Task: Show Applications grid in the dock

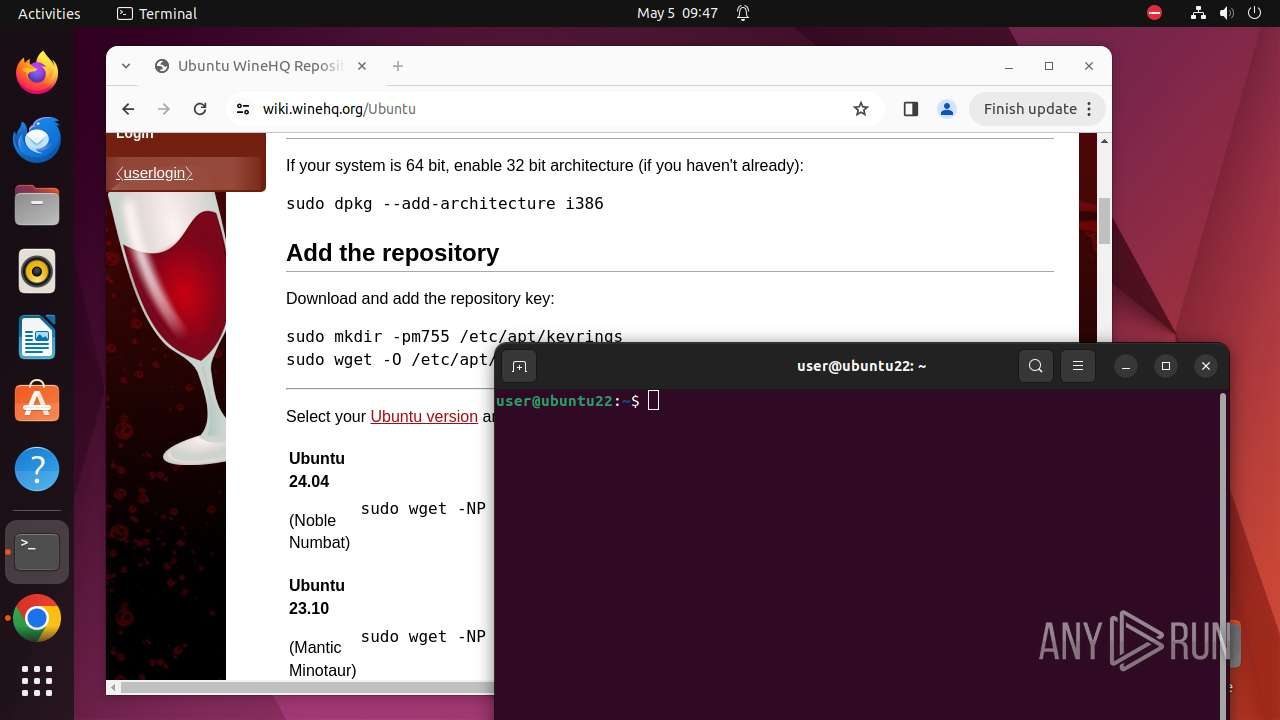Action: [x=37, y=681]
